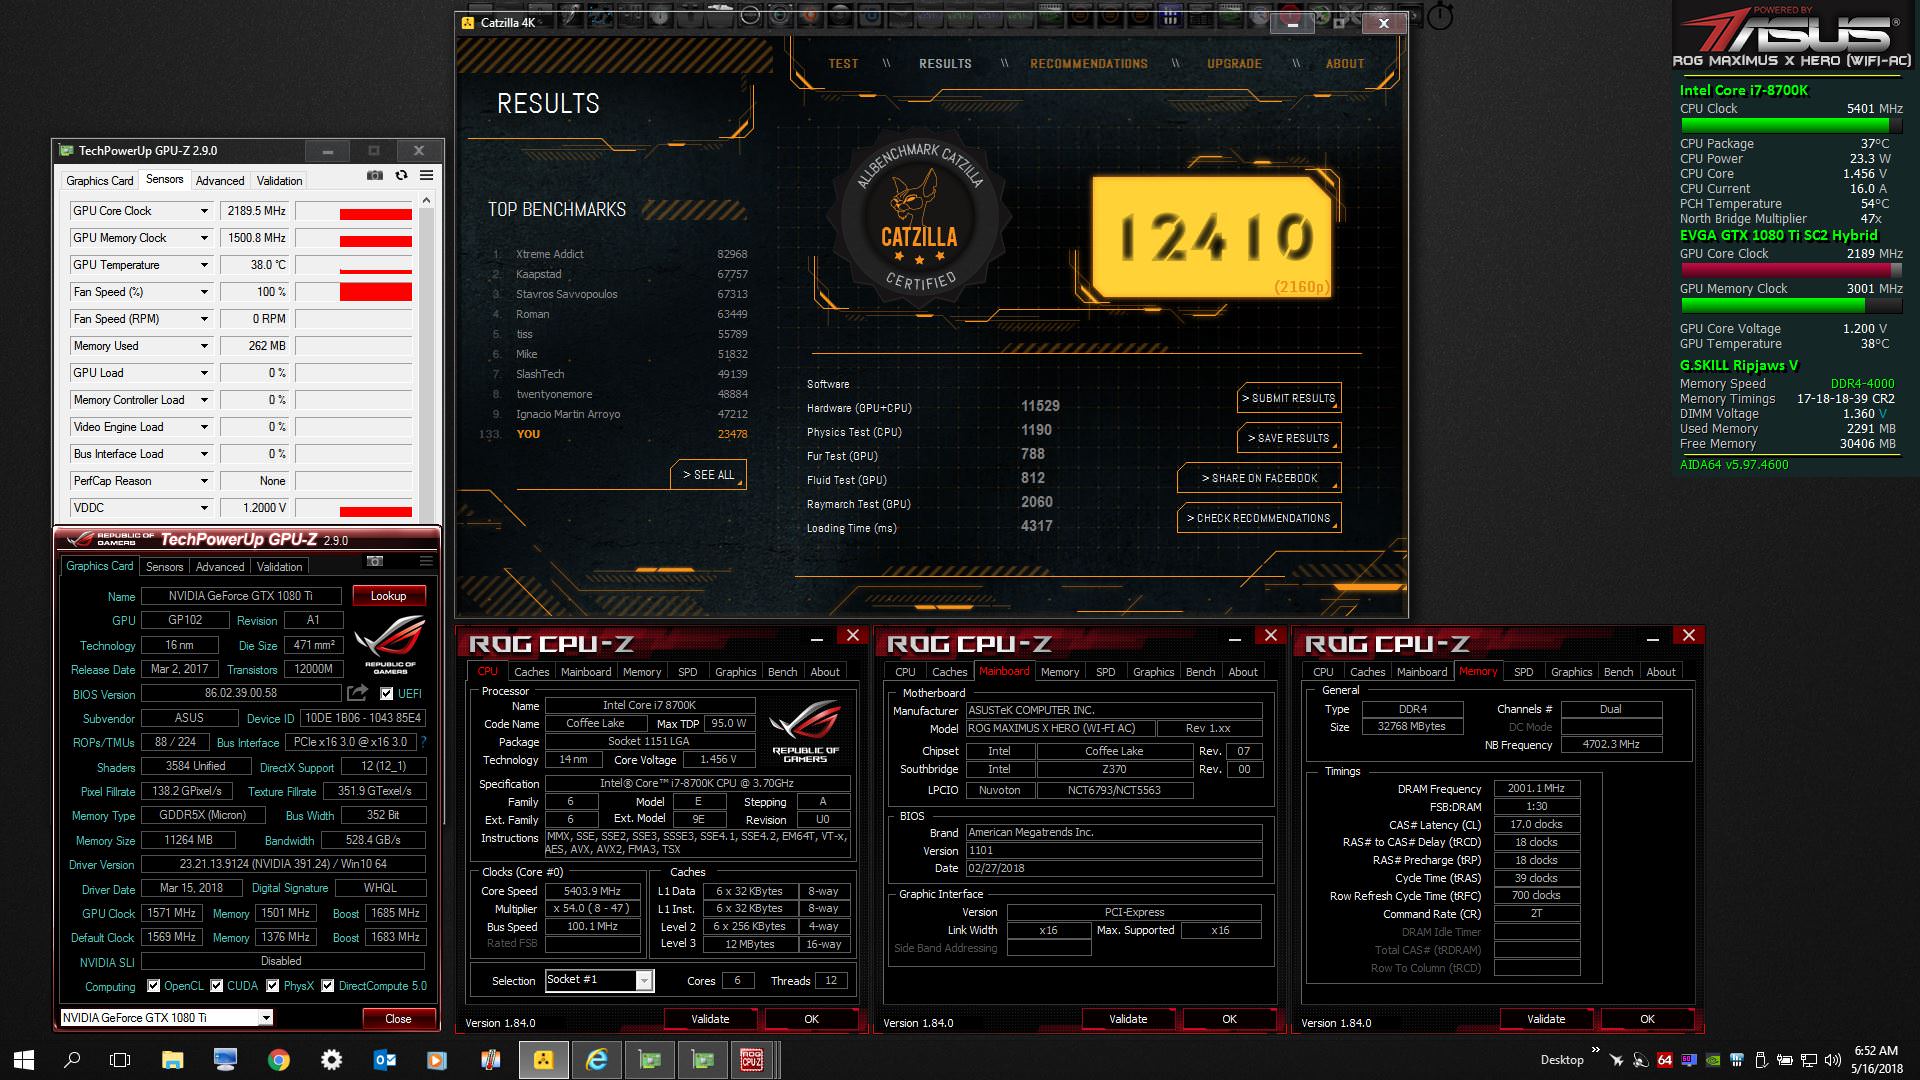The width and height of the screenshot is (1920, 1080).
Task: Click Validate in CPU-Z Mainboard window
Action: [x=1128, y=1019]
